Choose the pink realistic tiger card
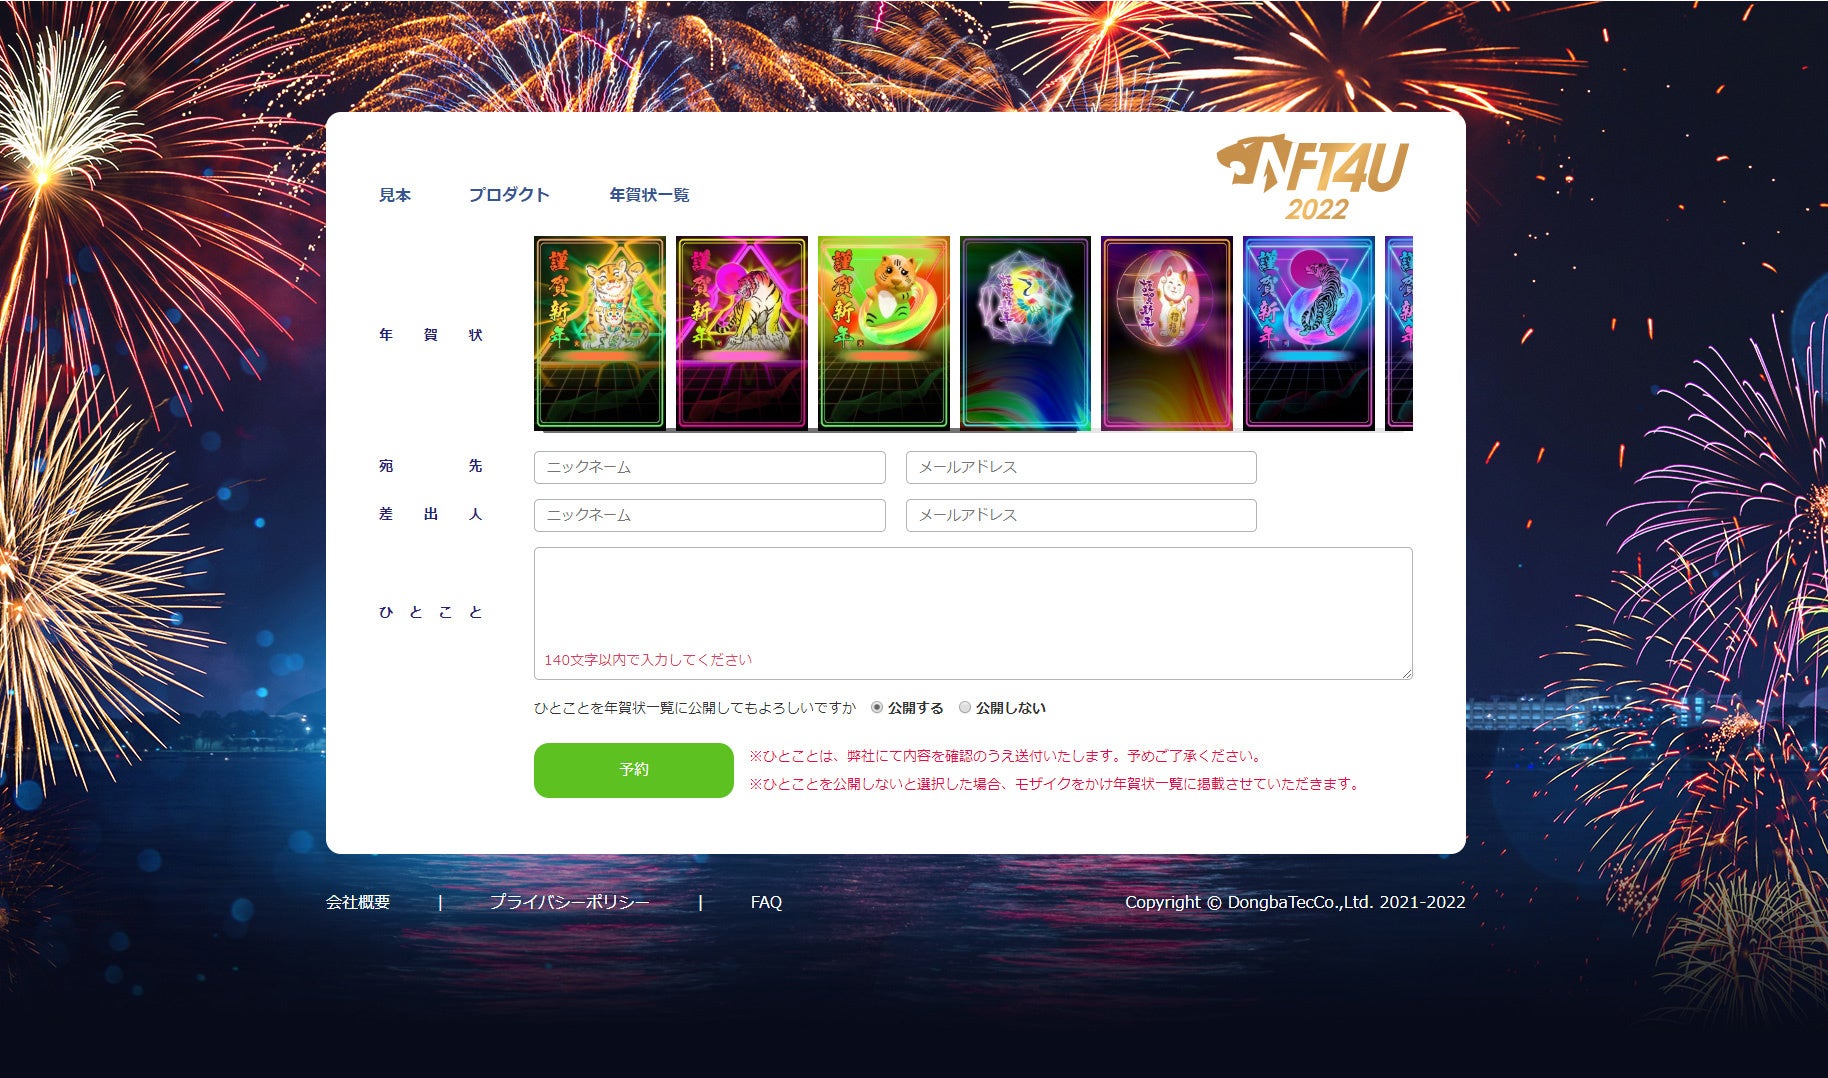 pos(742,333)
